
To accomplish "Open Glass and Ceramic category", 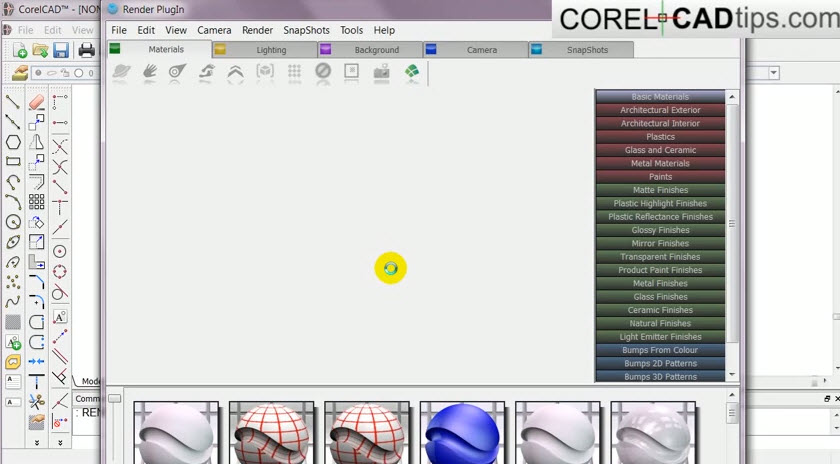I will click(660, 150).
